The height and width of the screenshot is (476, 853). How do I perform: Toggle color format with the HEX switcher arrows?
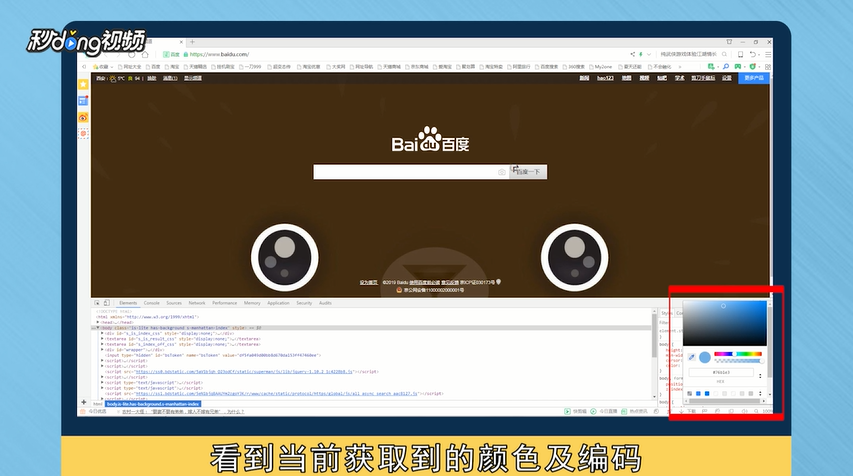click(x=760, y=375)
